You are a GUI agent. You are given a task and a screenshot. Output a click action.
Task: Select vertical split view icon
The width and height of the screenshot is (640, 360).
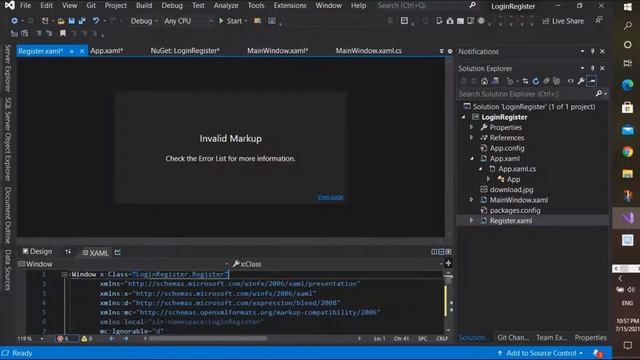point(434,252)
